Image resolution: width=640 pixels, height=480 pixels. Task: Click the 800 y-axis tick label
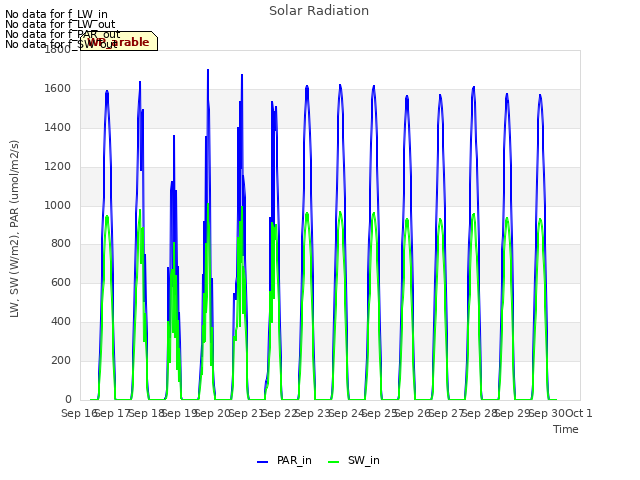[x=61, y=244]
